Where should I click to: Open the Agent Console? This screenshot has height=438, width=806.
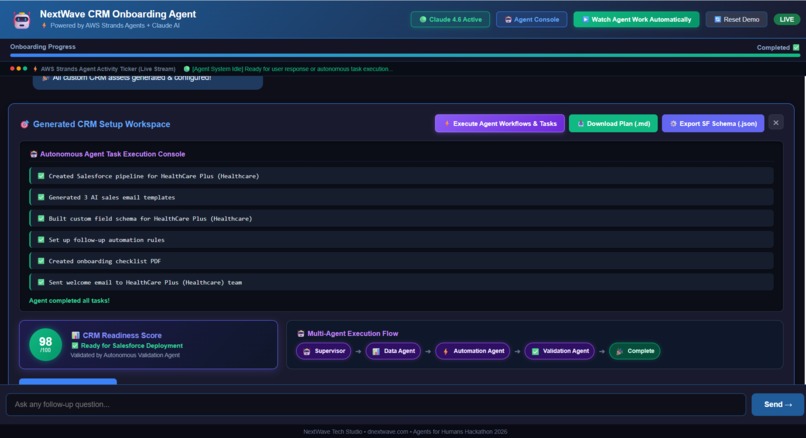coord(532,20)
